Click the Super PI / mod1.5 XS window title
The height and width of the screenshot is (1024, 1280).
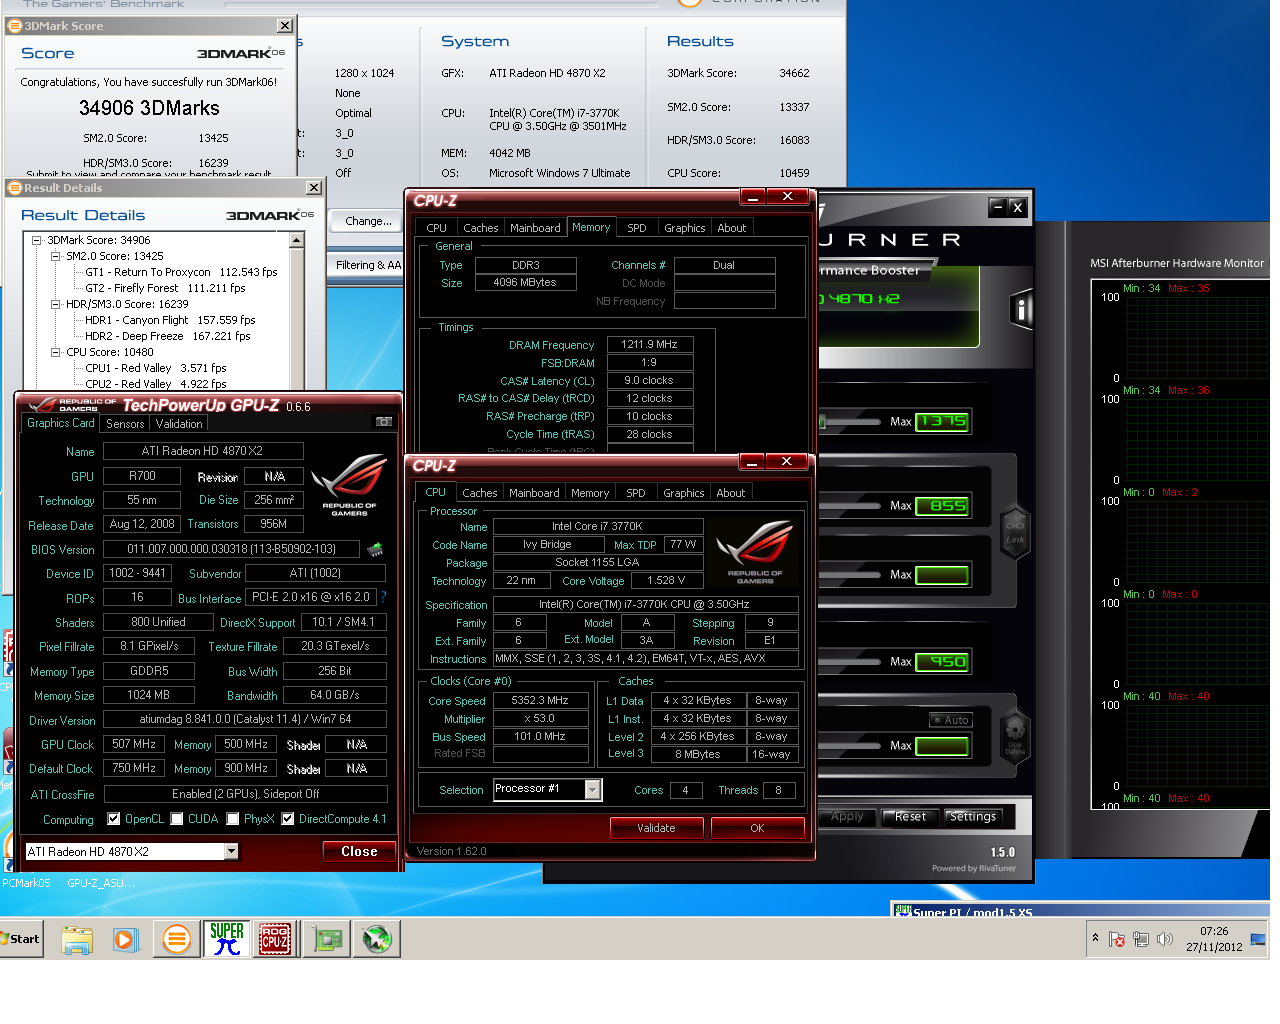pyautogui.click(x=972, y=912)
